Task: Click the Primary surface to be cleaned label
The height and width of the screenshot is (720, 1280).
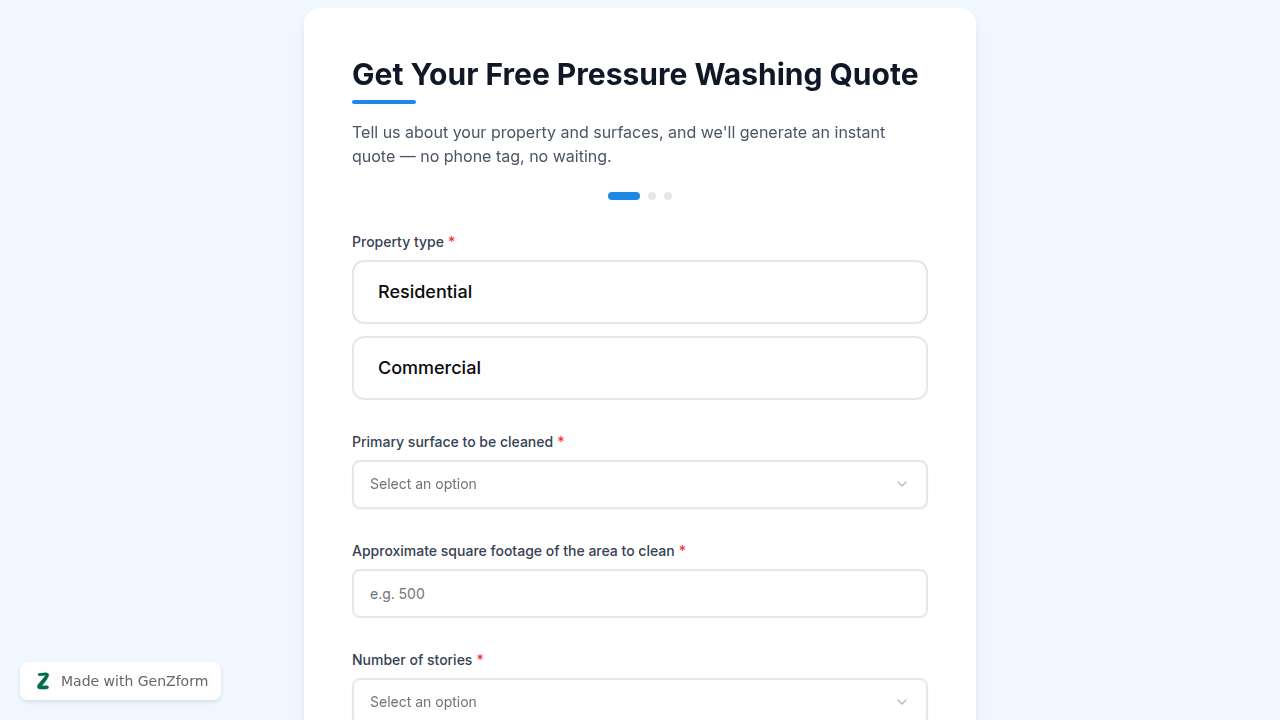Action: 452,442
